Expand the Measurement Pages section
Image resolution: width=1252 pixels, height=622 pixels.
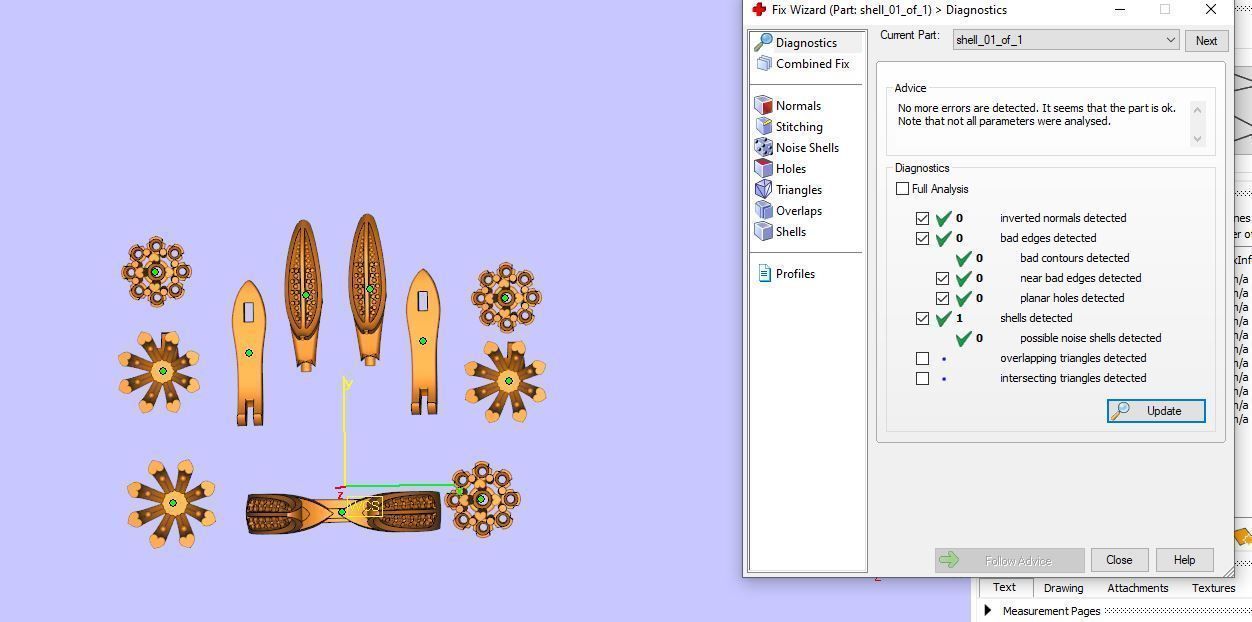[x=988, y=610]
